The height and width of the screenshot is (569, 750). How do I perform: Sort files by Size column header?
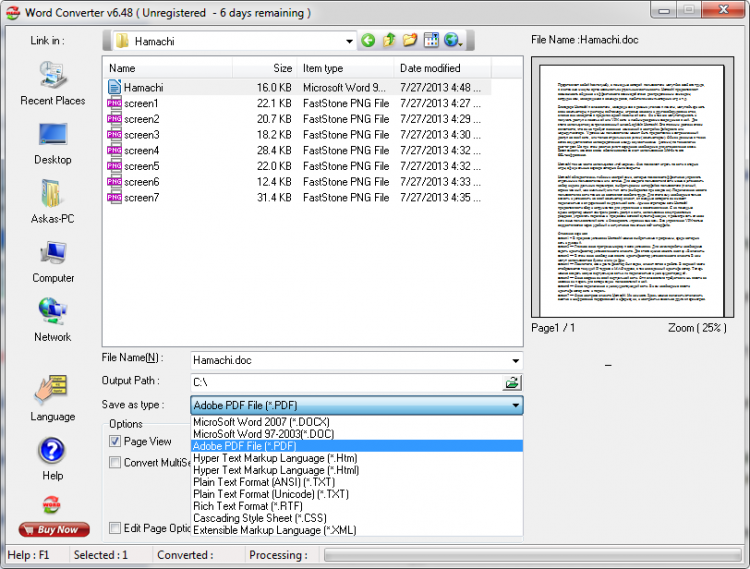(x=265, y=68)
